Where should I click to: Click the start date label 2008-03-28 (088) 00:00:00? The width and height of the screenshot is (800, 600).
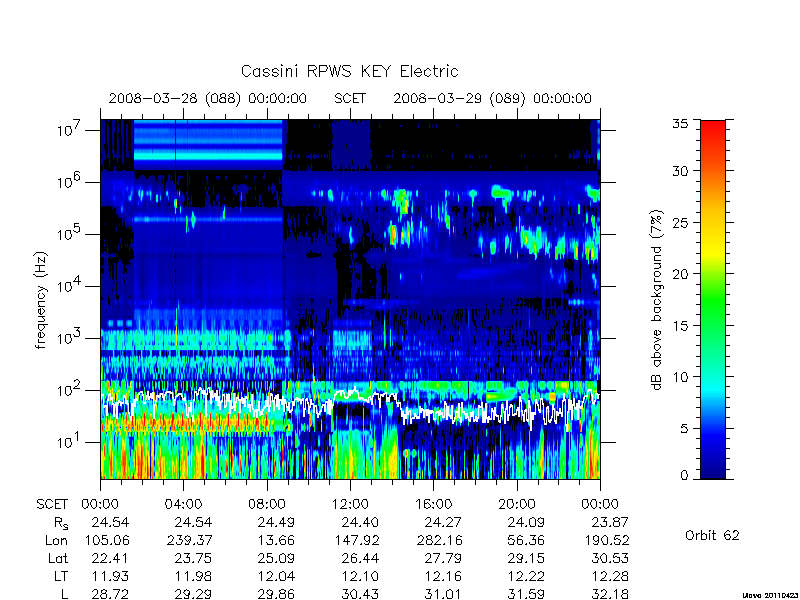pos(208,98)
